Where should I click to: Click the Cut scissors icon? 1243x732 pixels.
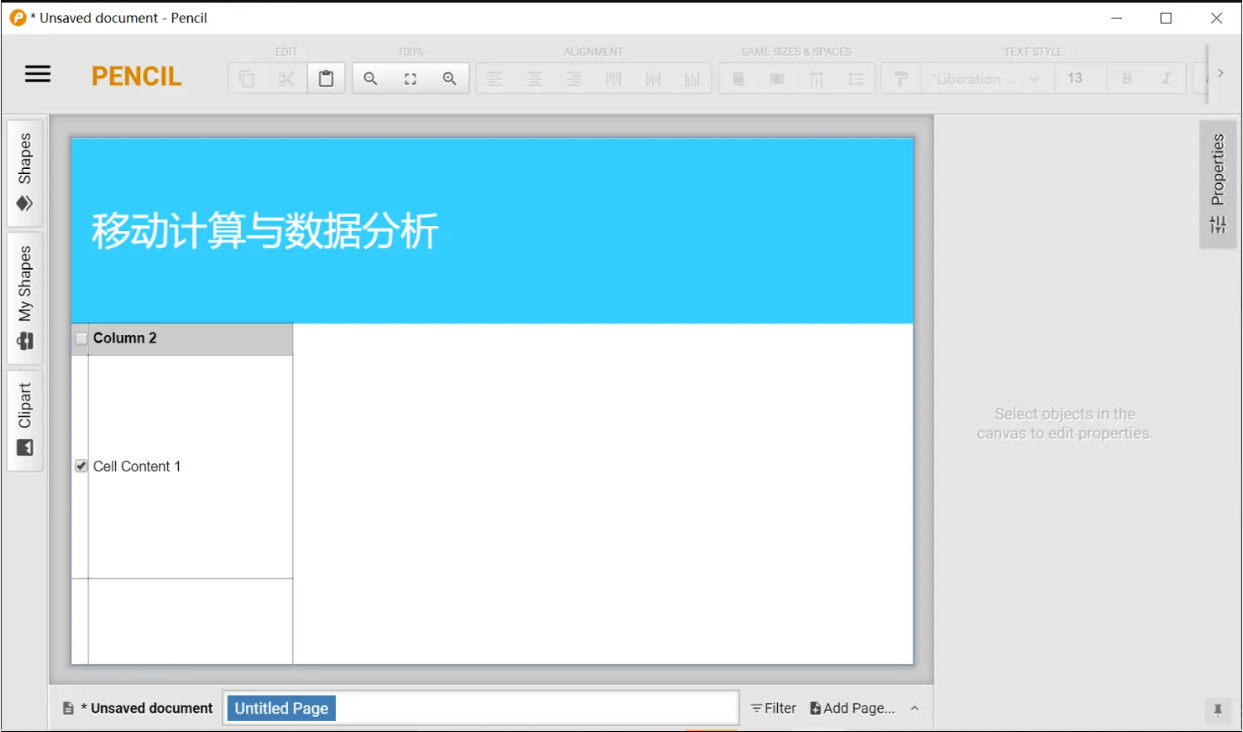pyautogui.click(x=286, y=79)
